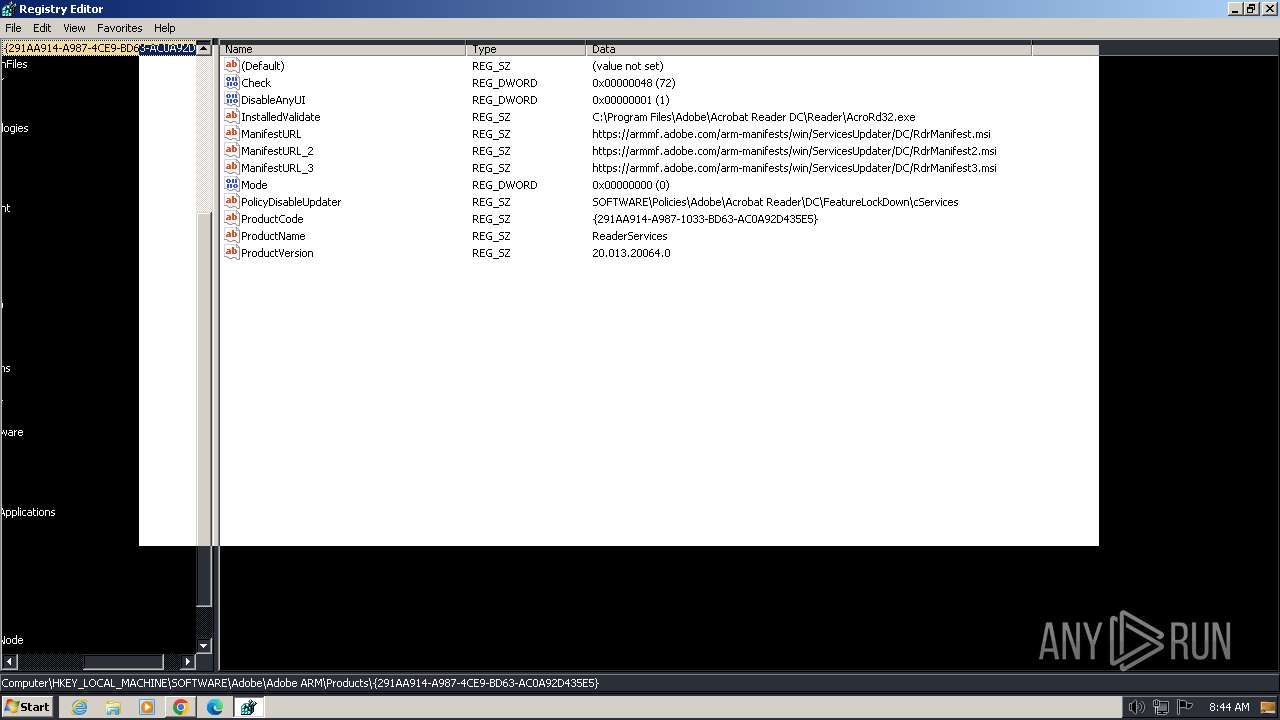Click the FeatureLockDown\cServices data cell
Viewport: 1280px width, 720px height.
[x=776, y=202]
